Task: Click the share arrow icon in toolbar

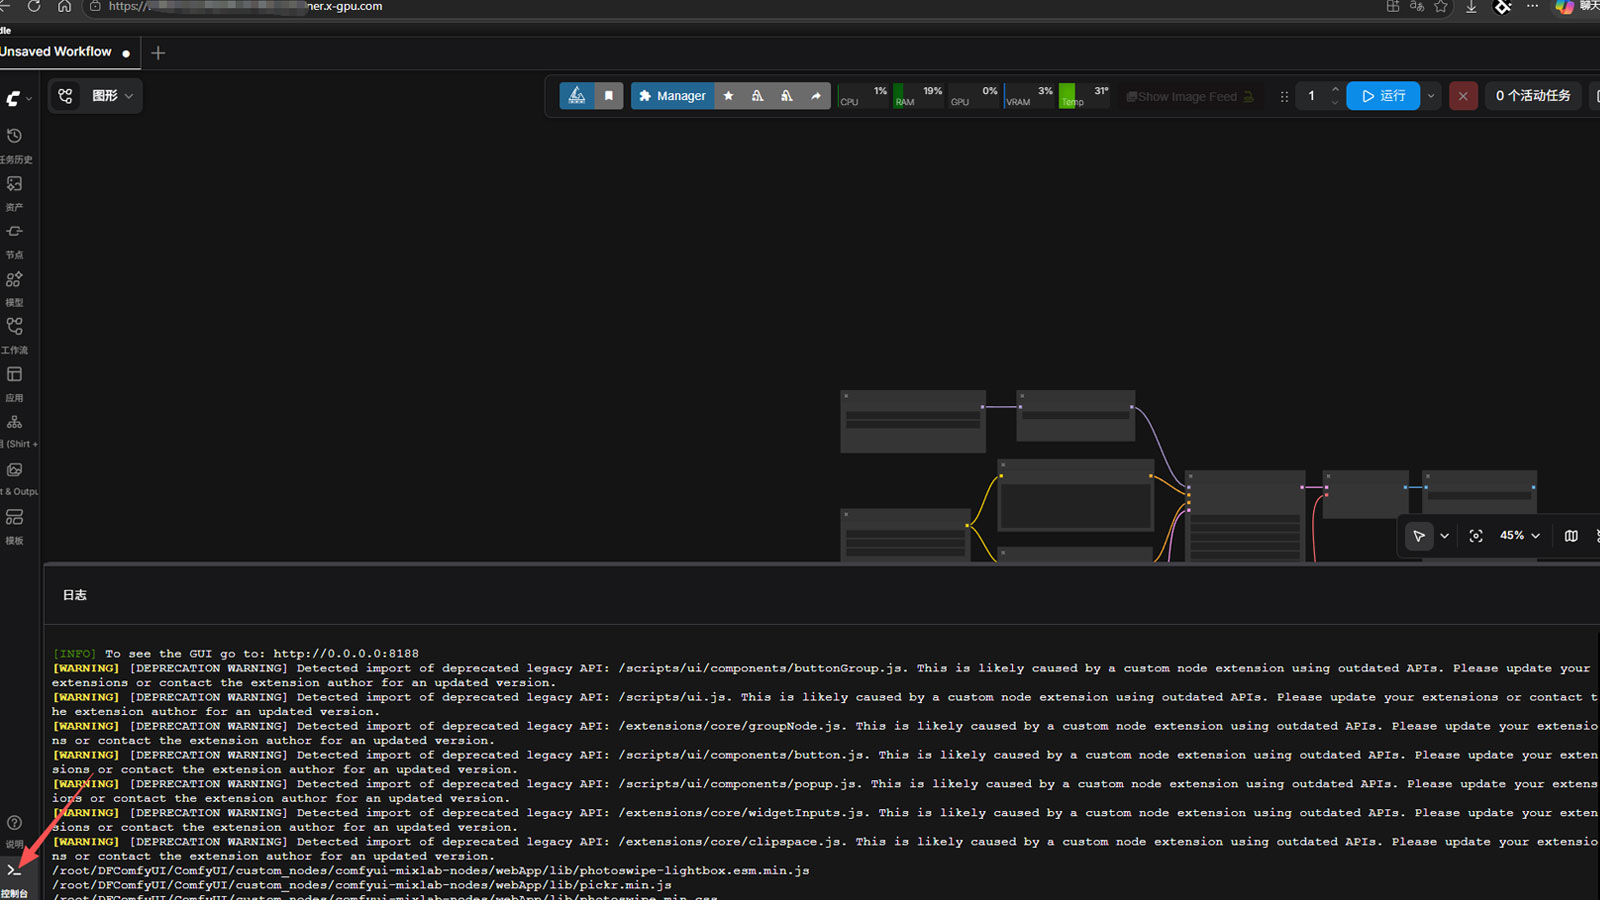Action: (816, 96)
